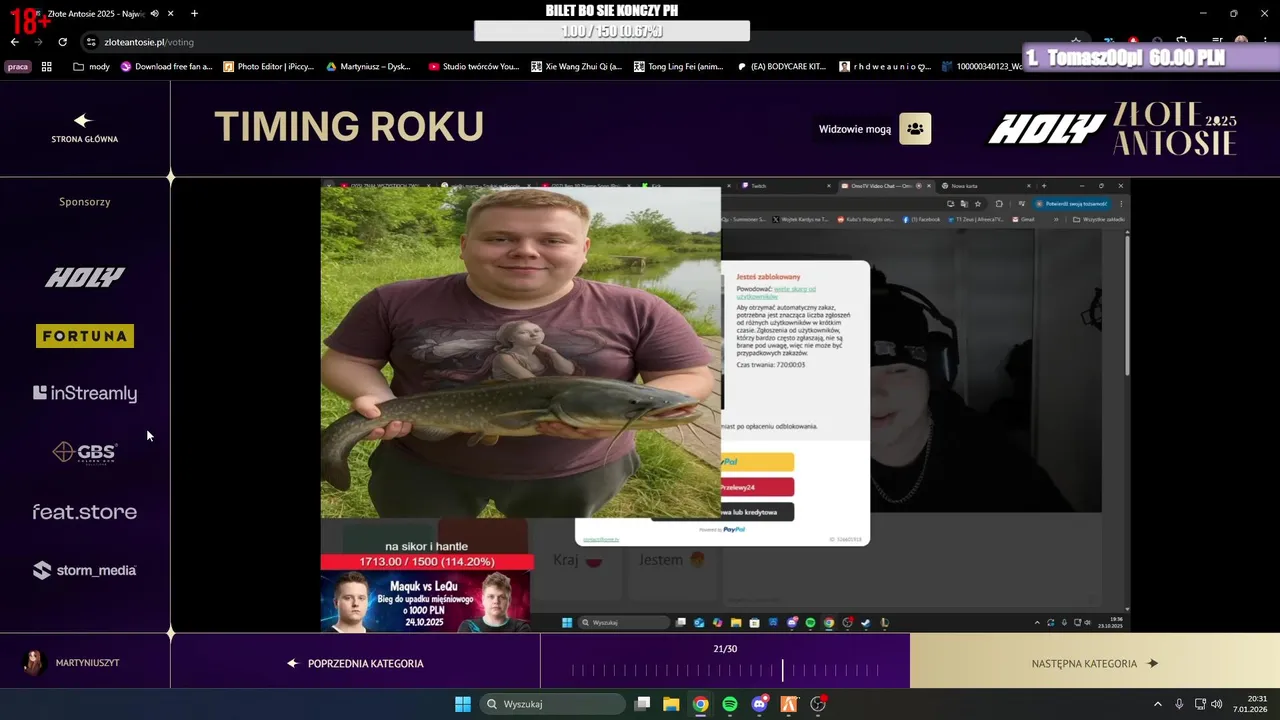
Task: Click the 'Maquk vs LeQu' banner in video
Action: pyautogui.click(x=427, y=601)
